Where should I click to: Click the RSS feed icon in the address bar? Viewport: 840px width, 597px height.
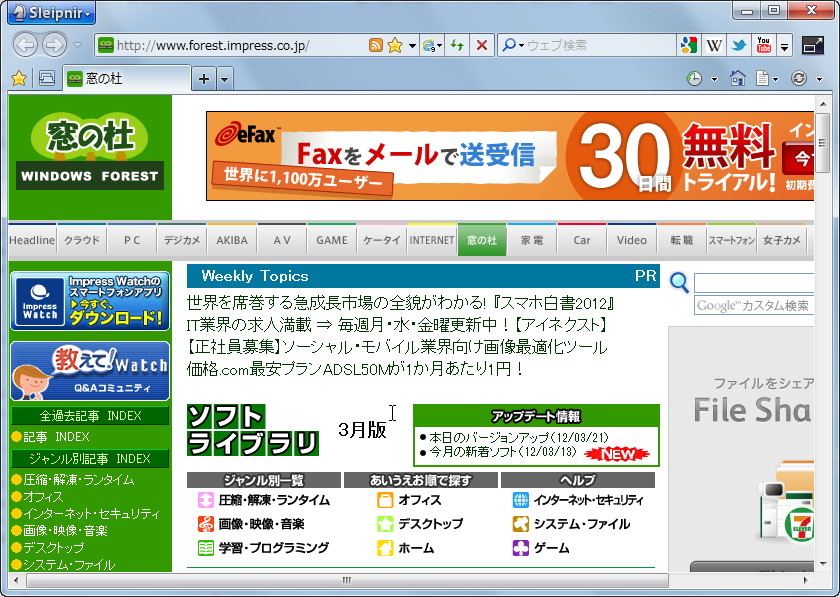pyautogui.click(x=375, y=45)
